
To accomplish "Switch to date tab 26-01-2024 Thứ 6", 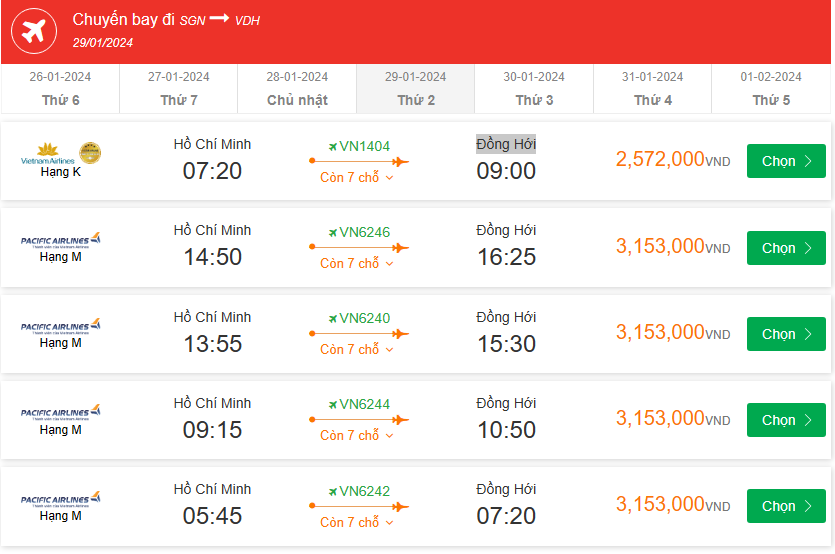I will click(x=60, y=88).
